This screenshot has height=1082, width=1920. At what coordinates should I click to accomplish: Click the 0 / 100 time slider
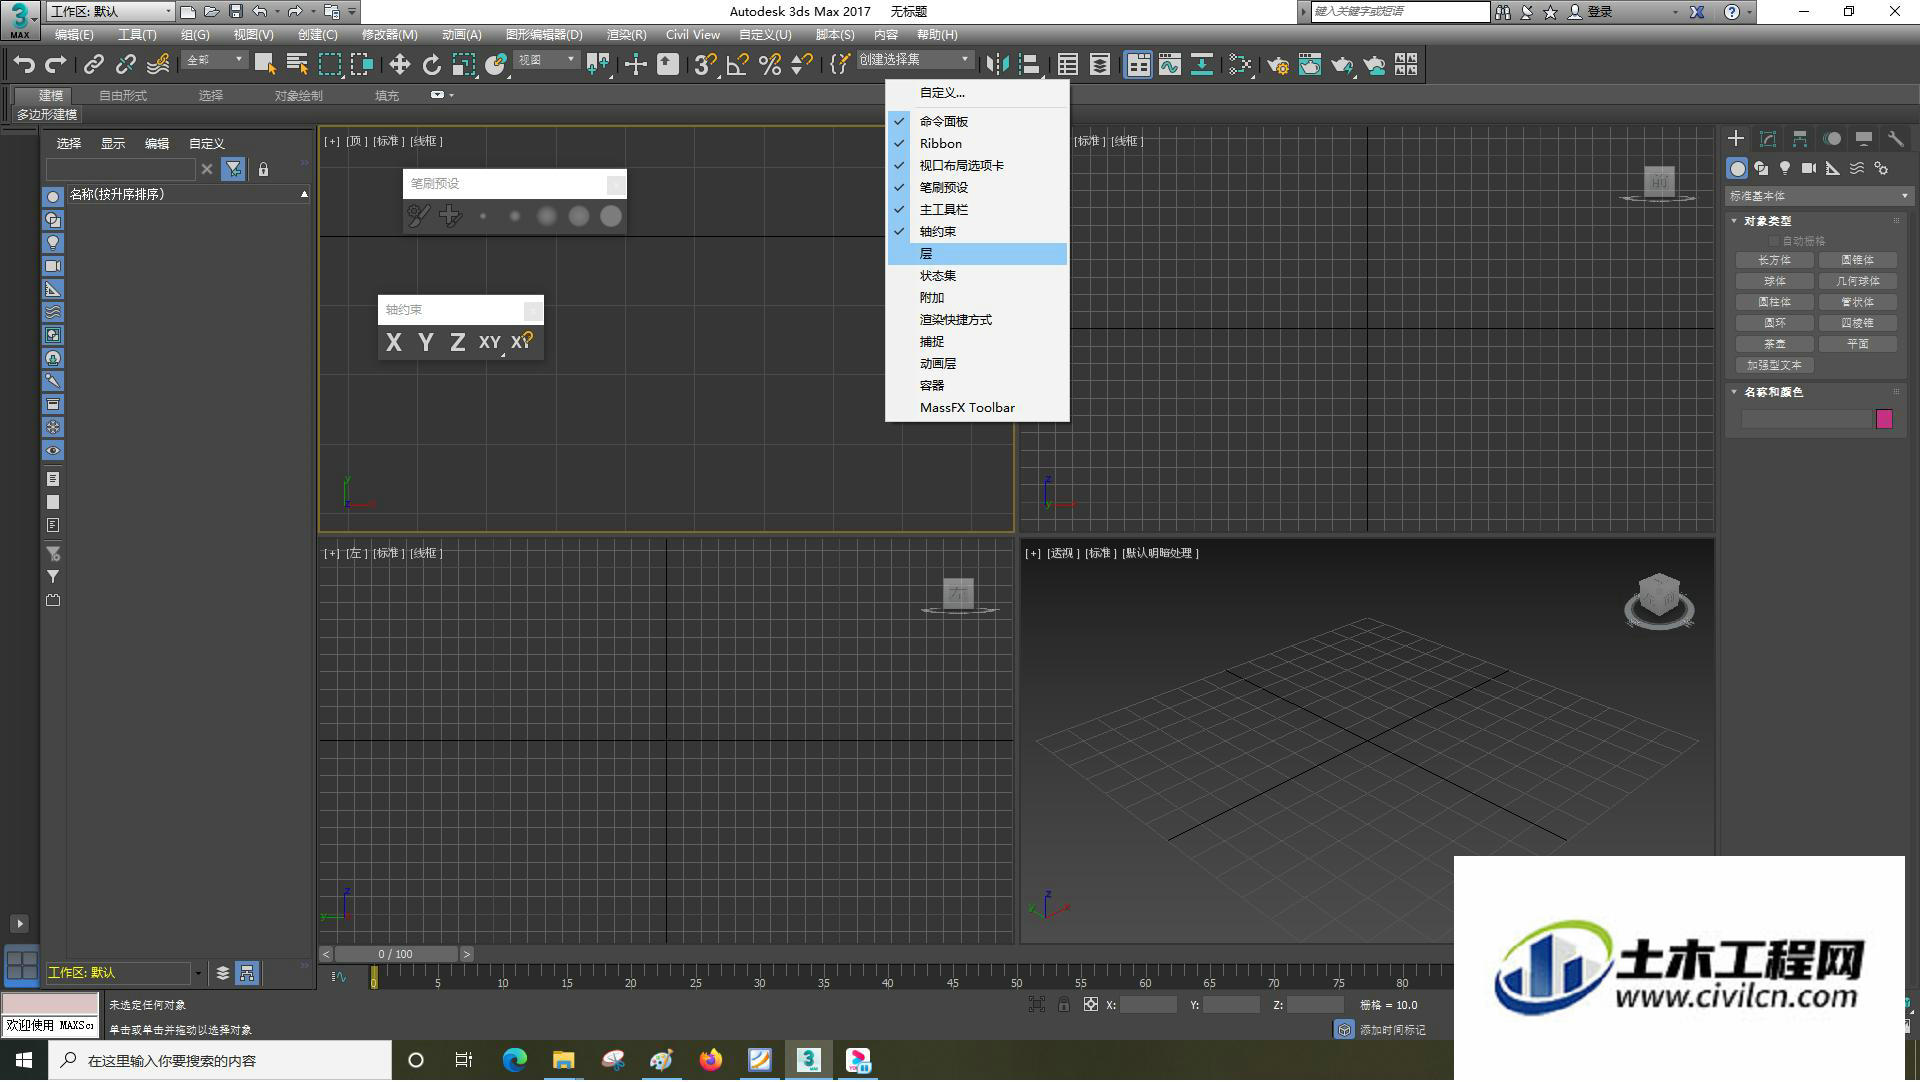click(396, 955)
